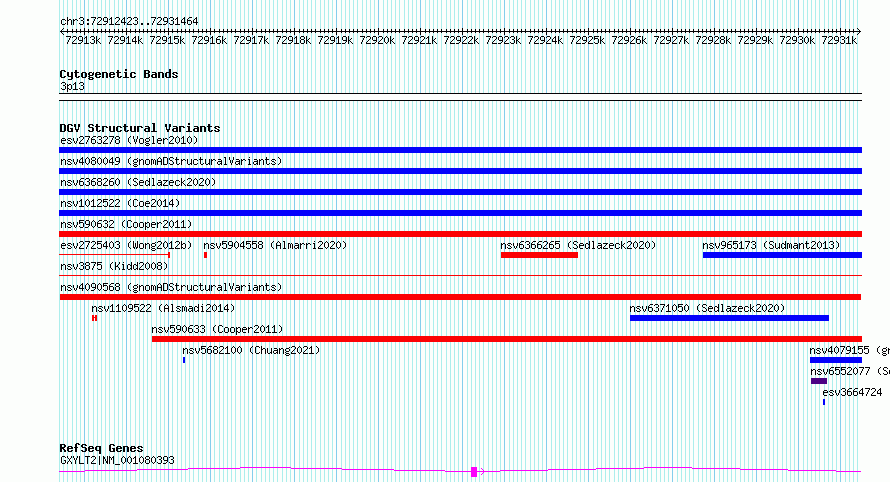Click the blue bar under nsv4079155
This screenshot has width=890, height=482.
tap(836, 360)
